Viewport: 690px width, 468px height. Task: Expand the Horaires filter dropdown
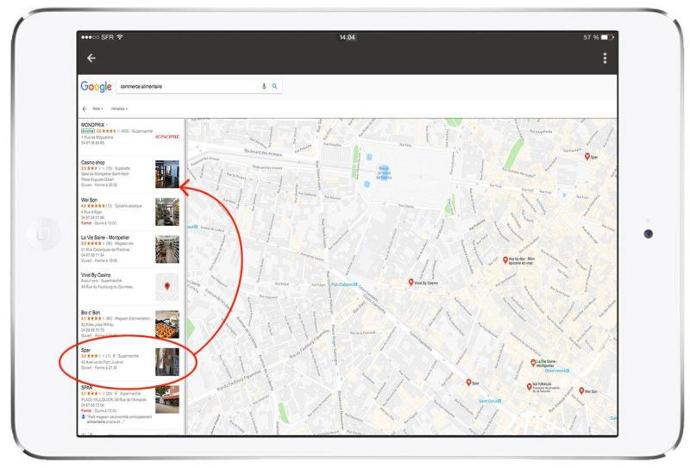[119, 108]
